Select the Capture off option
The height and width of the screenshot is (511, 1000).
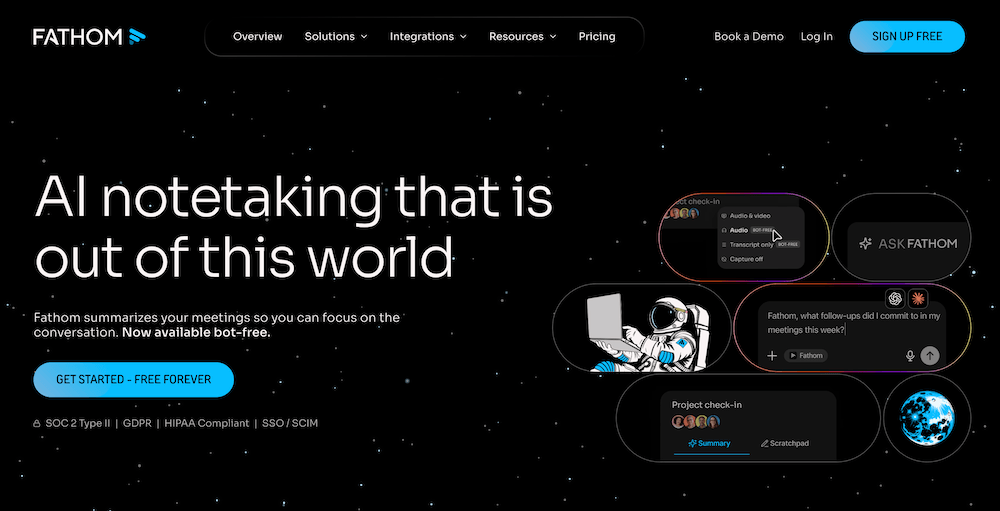tap(742, 259)
